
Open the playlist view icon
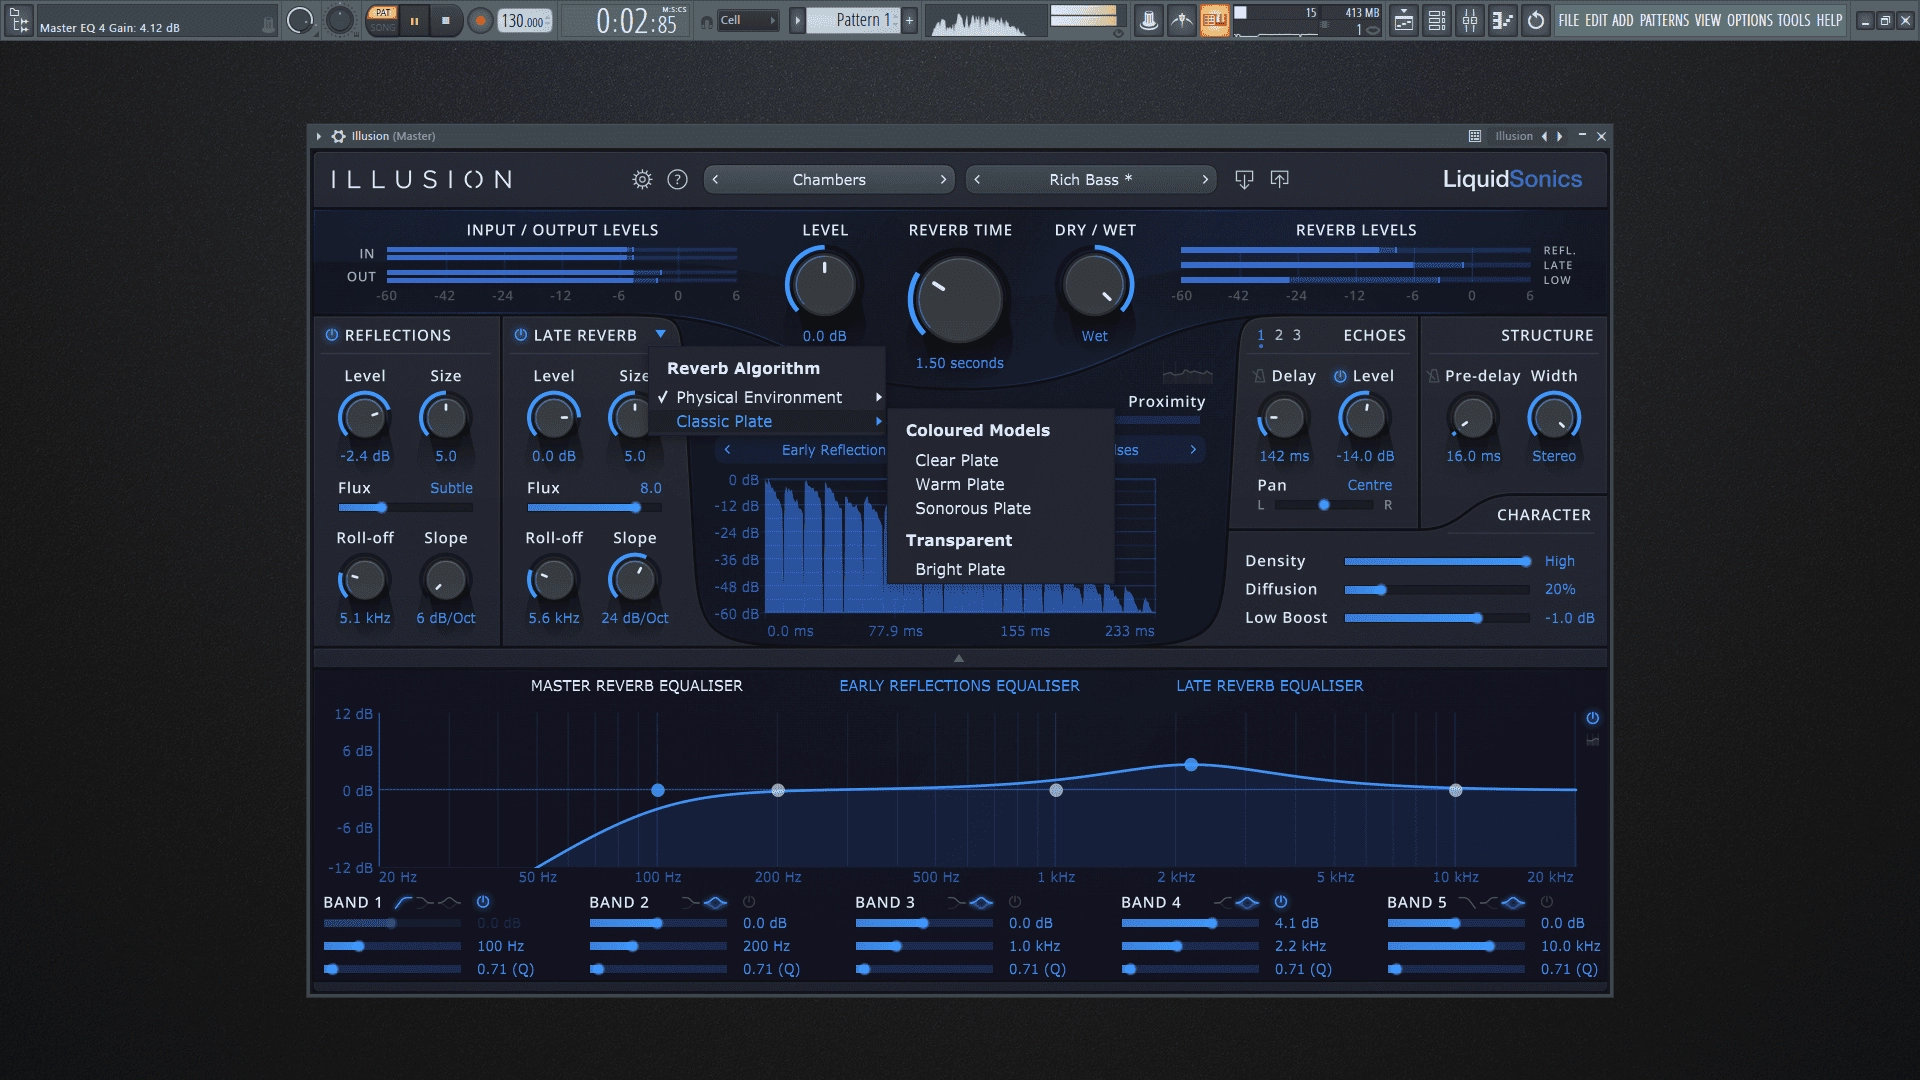[x=1404, y=20]
